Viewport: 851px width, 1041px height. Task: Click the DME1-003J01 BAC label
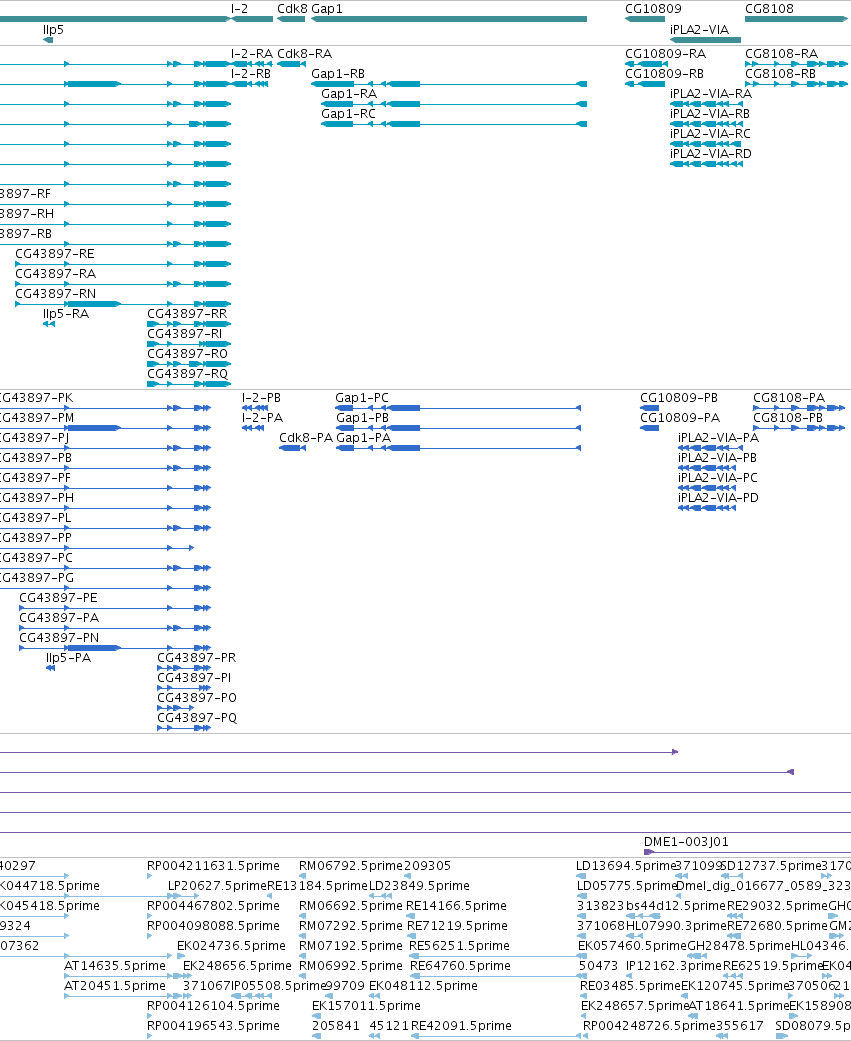[686, 841]
